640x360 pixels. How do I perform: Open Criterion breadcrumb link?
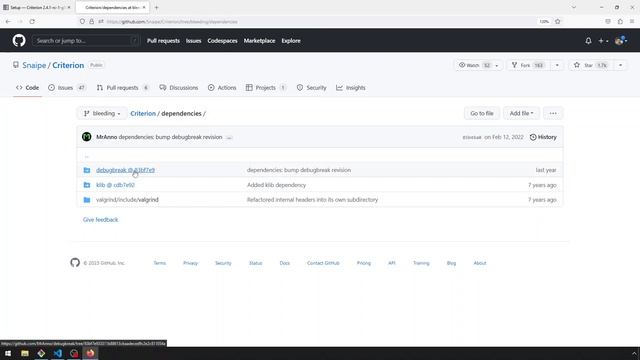[143, 113]
